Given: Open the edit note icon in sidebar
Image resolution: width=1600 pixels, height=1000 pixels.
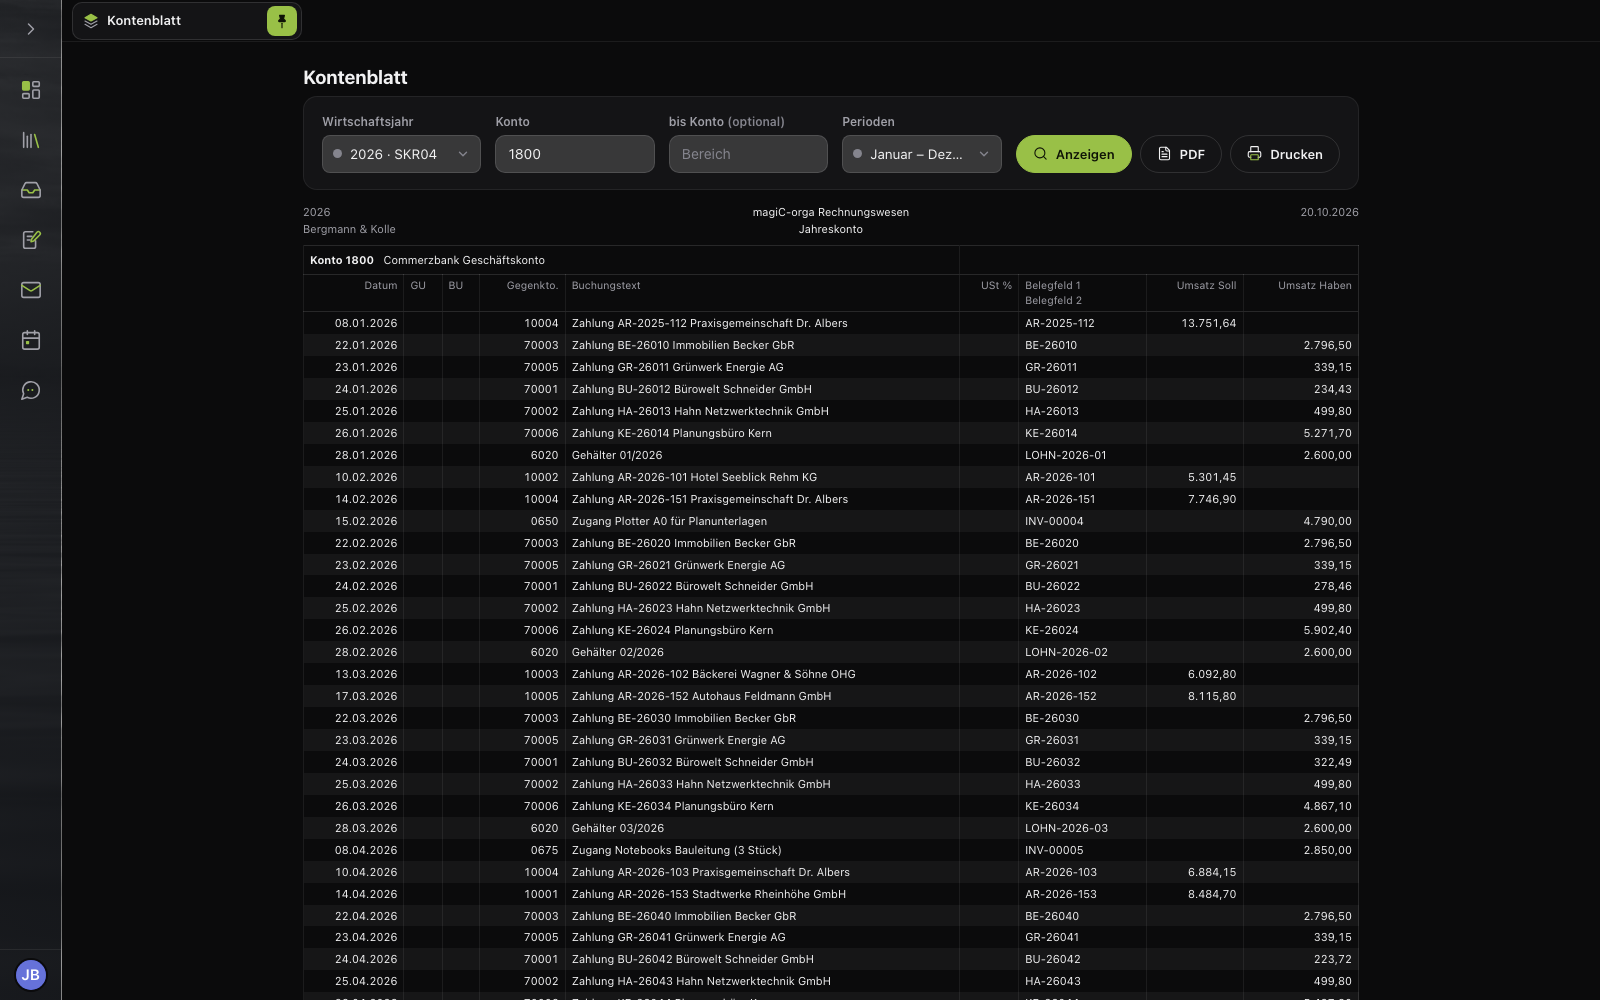Looking at the screenshot, I should [31, 240].
